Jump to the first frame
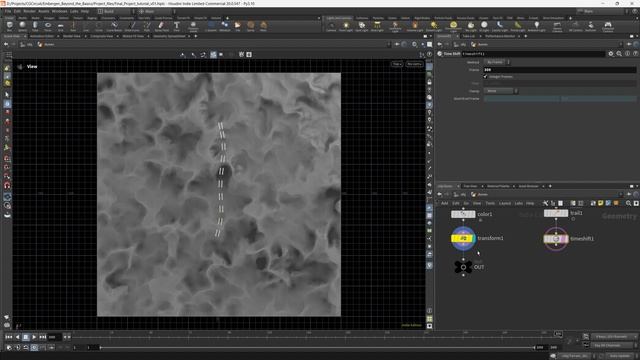This screenshot has height=360, width=640. coord(9,337)
